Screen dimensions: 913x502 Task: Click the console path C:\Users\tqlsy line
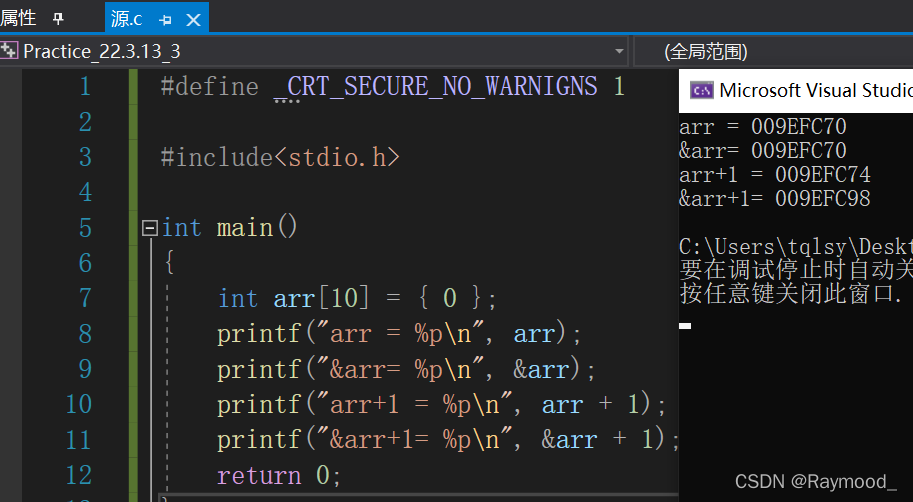tap(796, 247)
